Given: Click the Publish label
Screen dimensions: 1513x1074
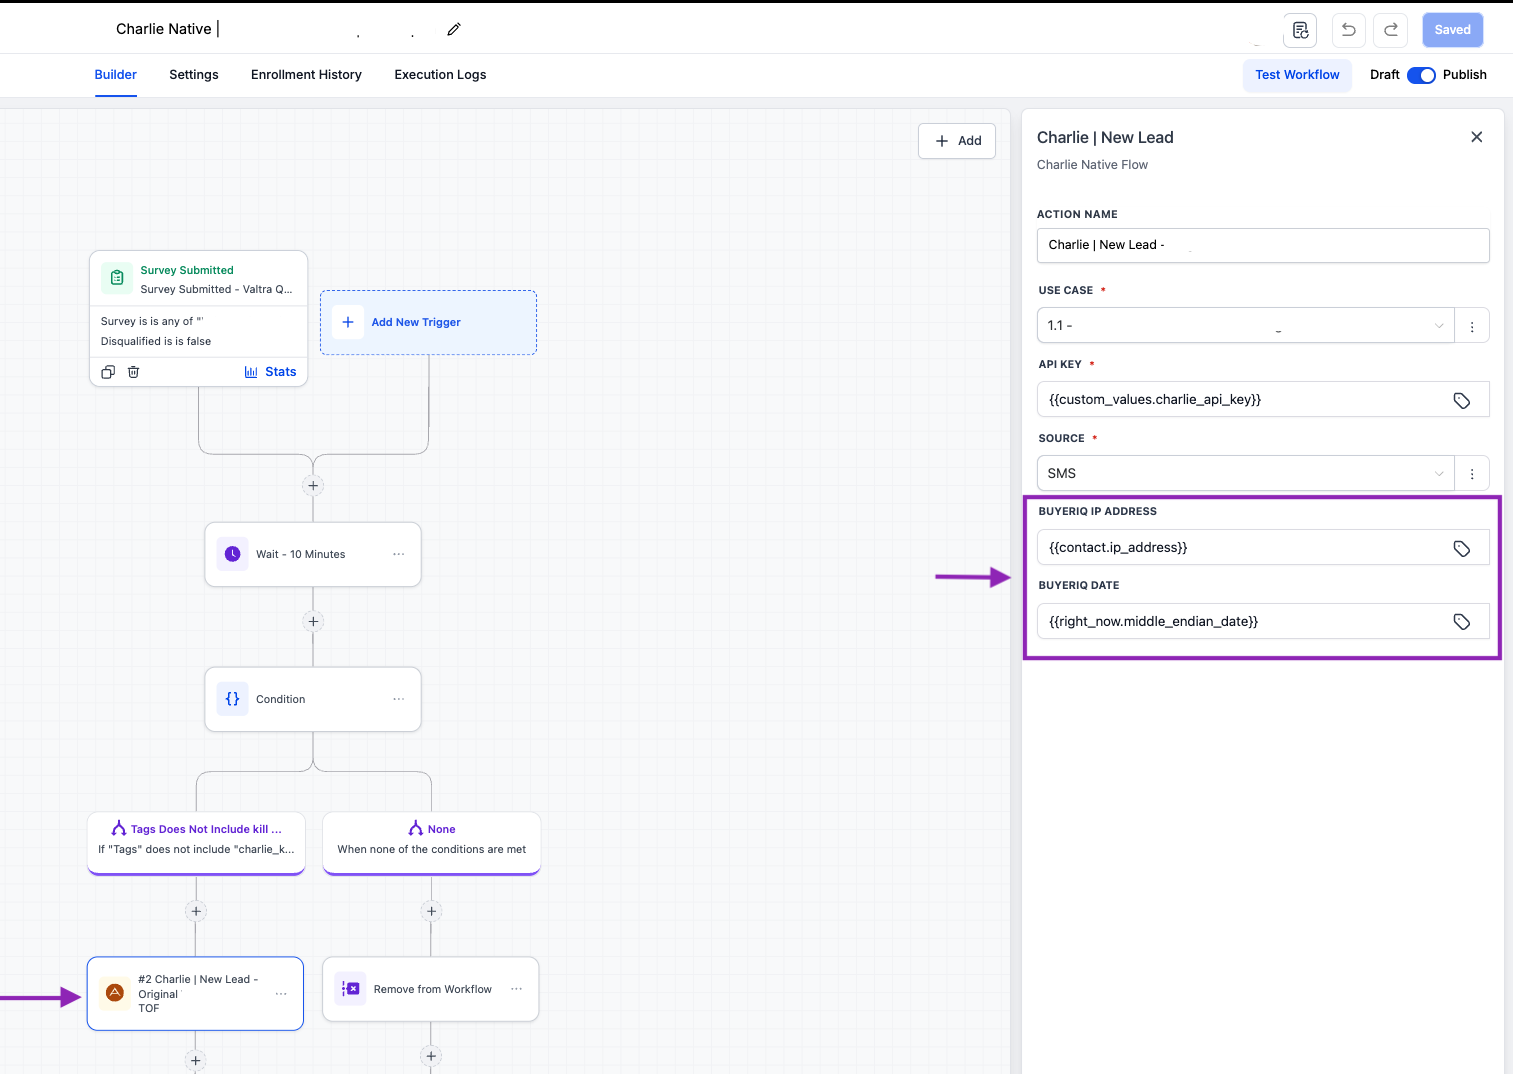Looking at the screenshot, I should click(x=1465, y=75).
